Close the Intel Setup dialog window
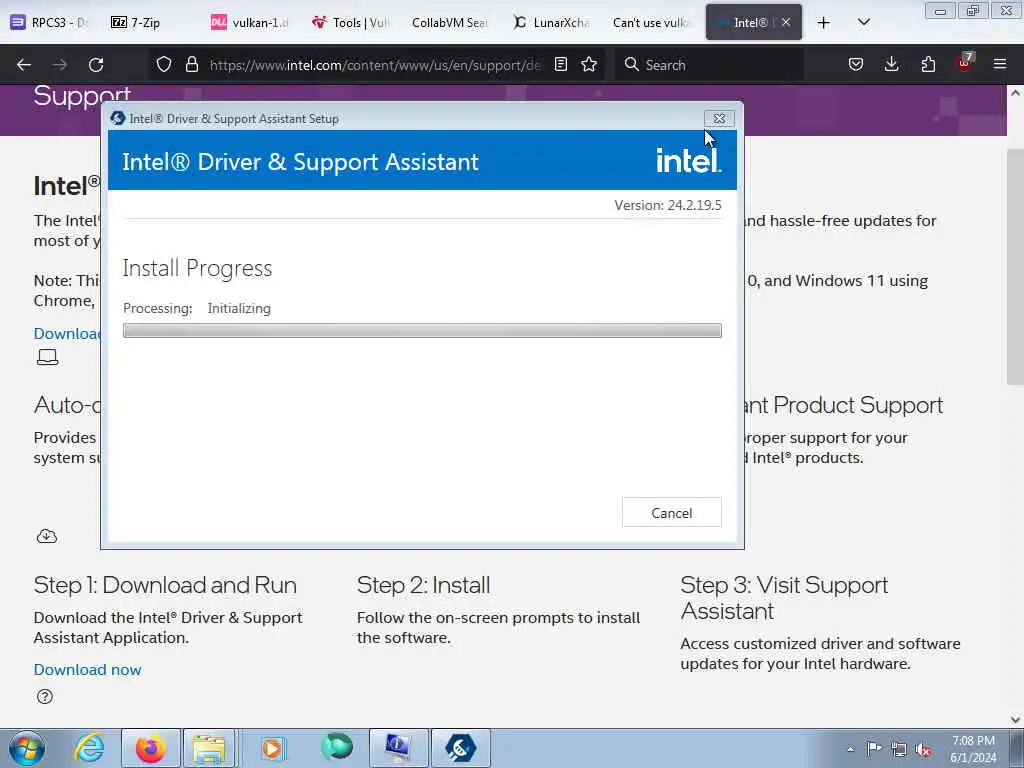This screenshot has height=768, width=1024. (719, 118)
